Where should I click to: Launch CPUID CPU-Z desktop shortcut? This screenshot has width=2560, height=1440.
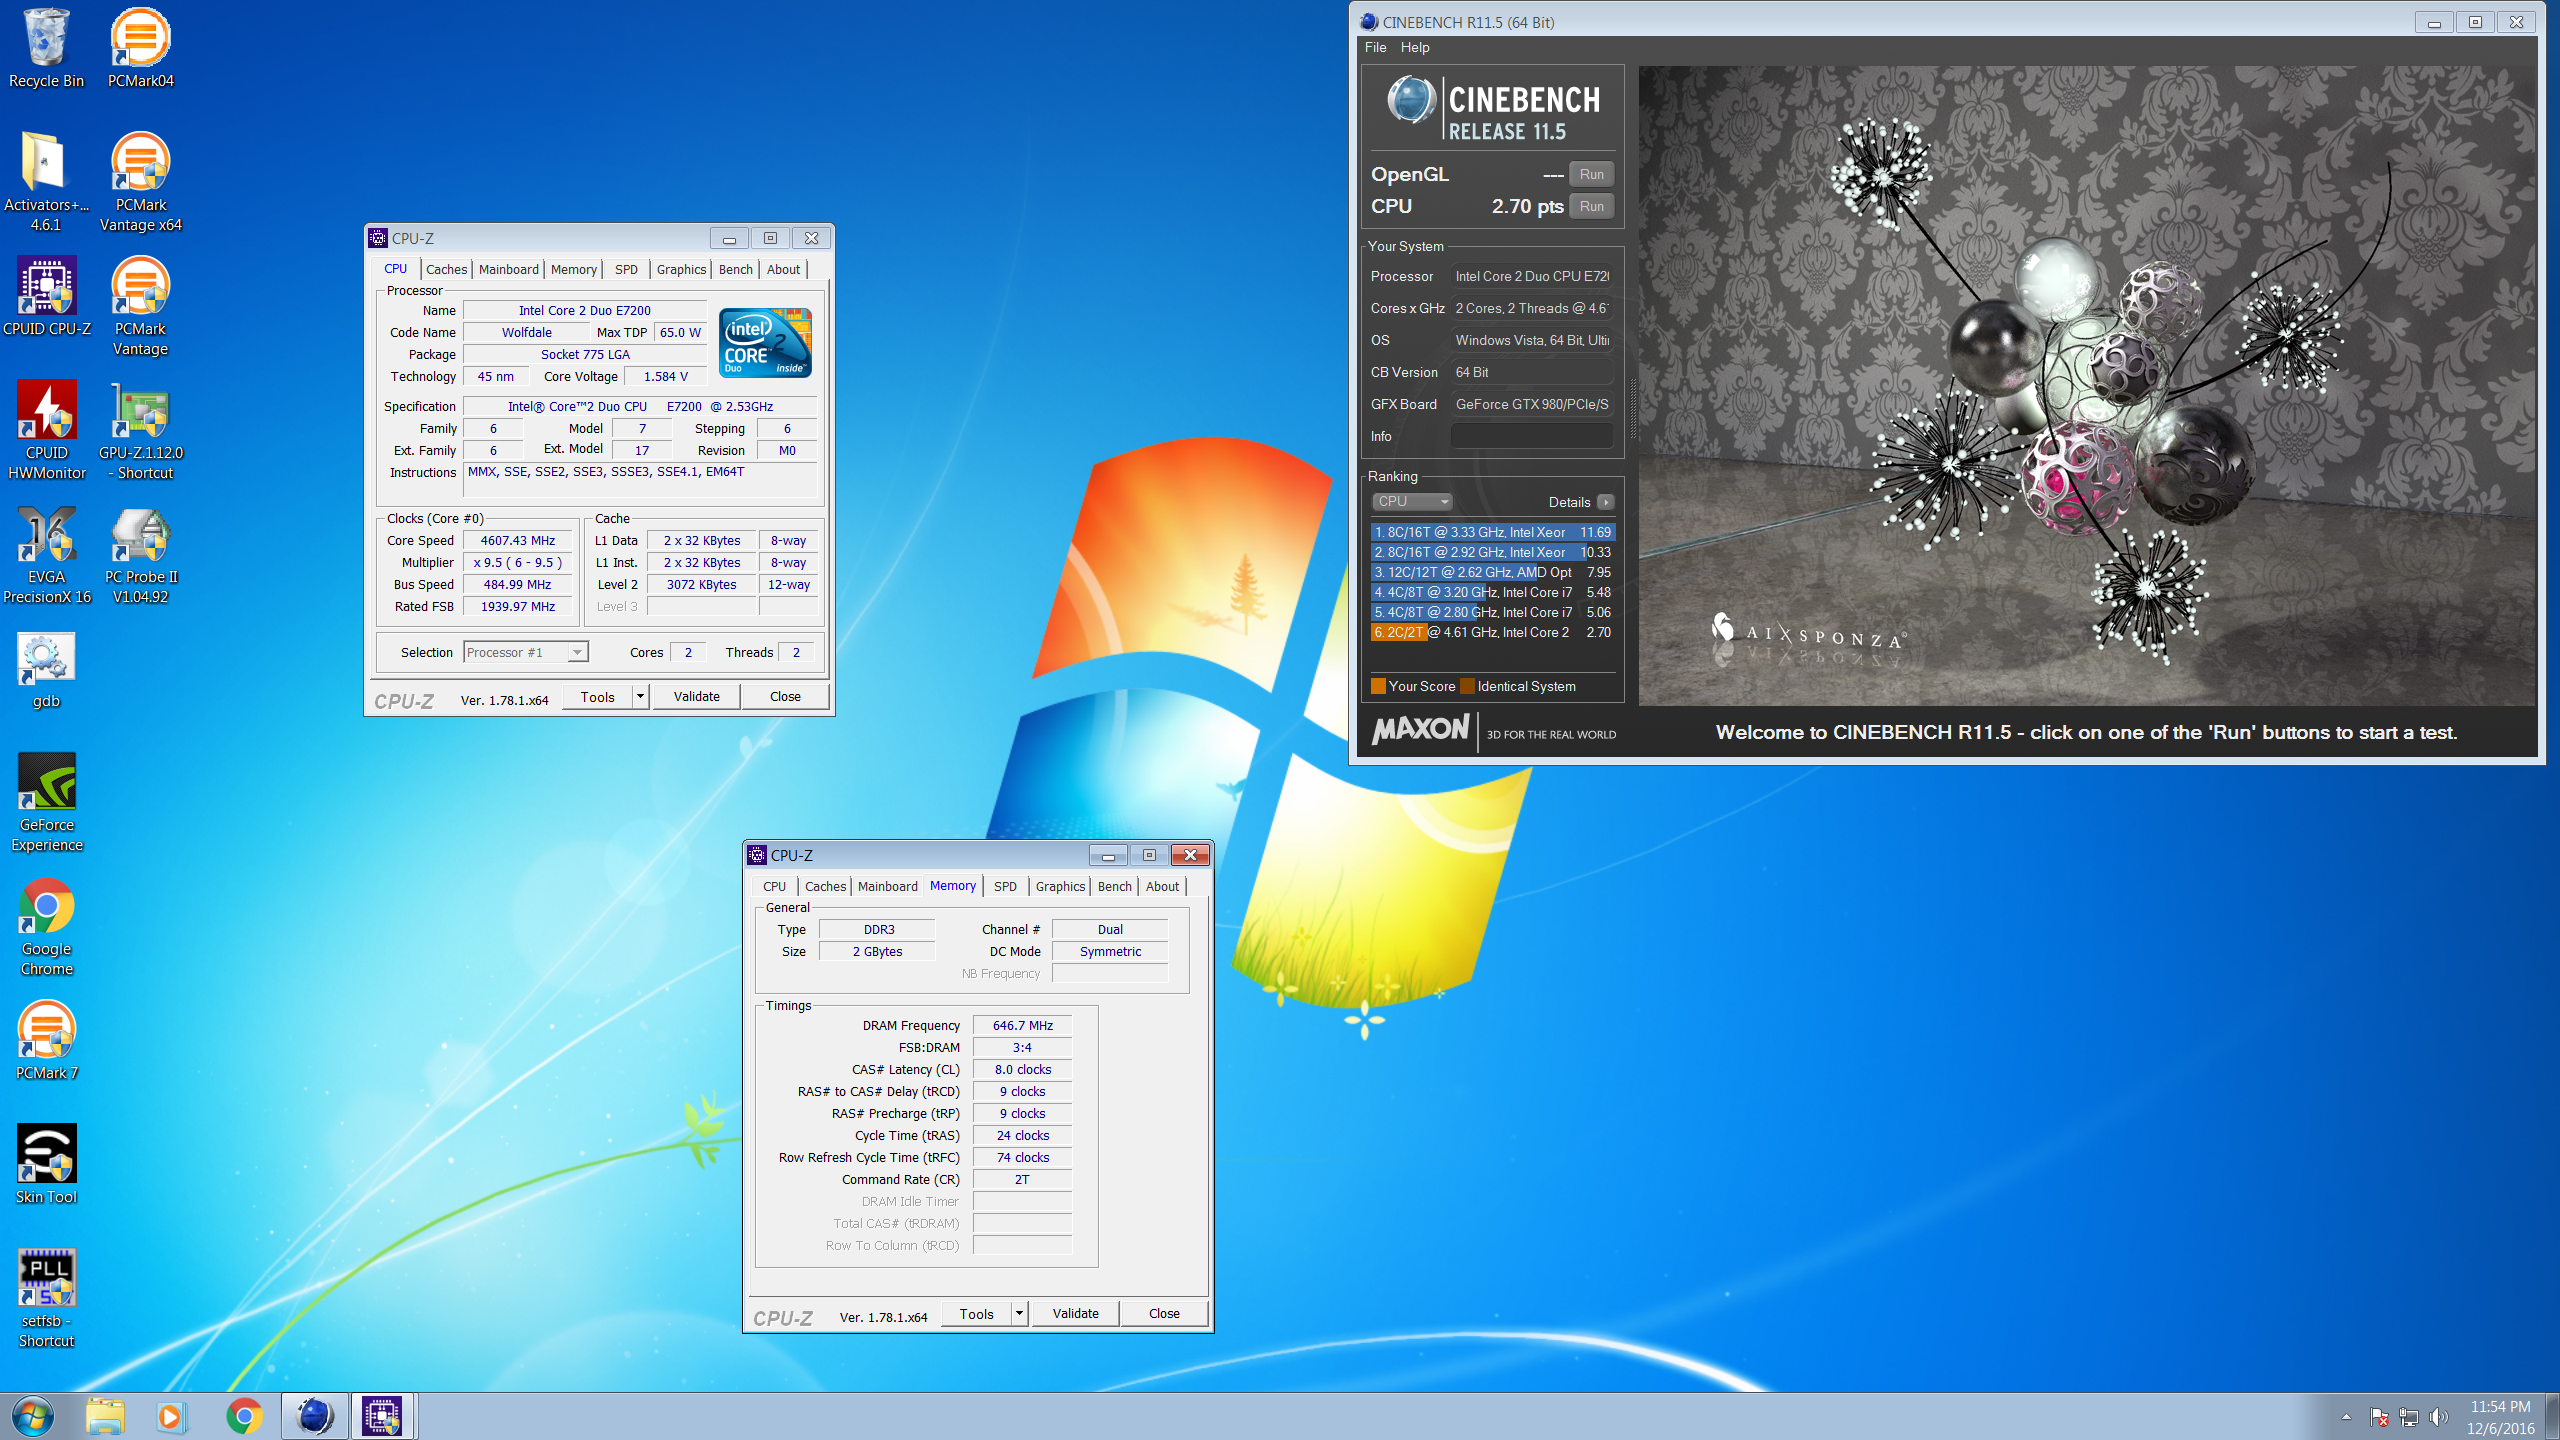coord(46,296)
